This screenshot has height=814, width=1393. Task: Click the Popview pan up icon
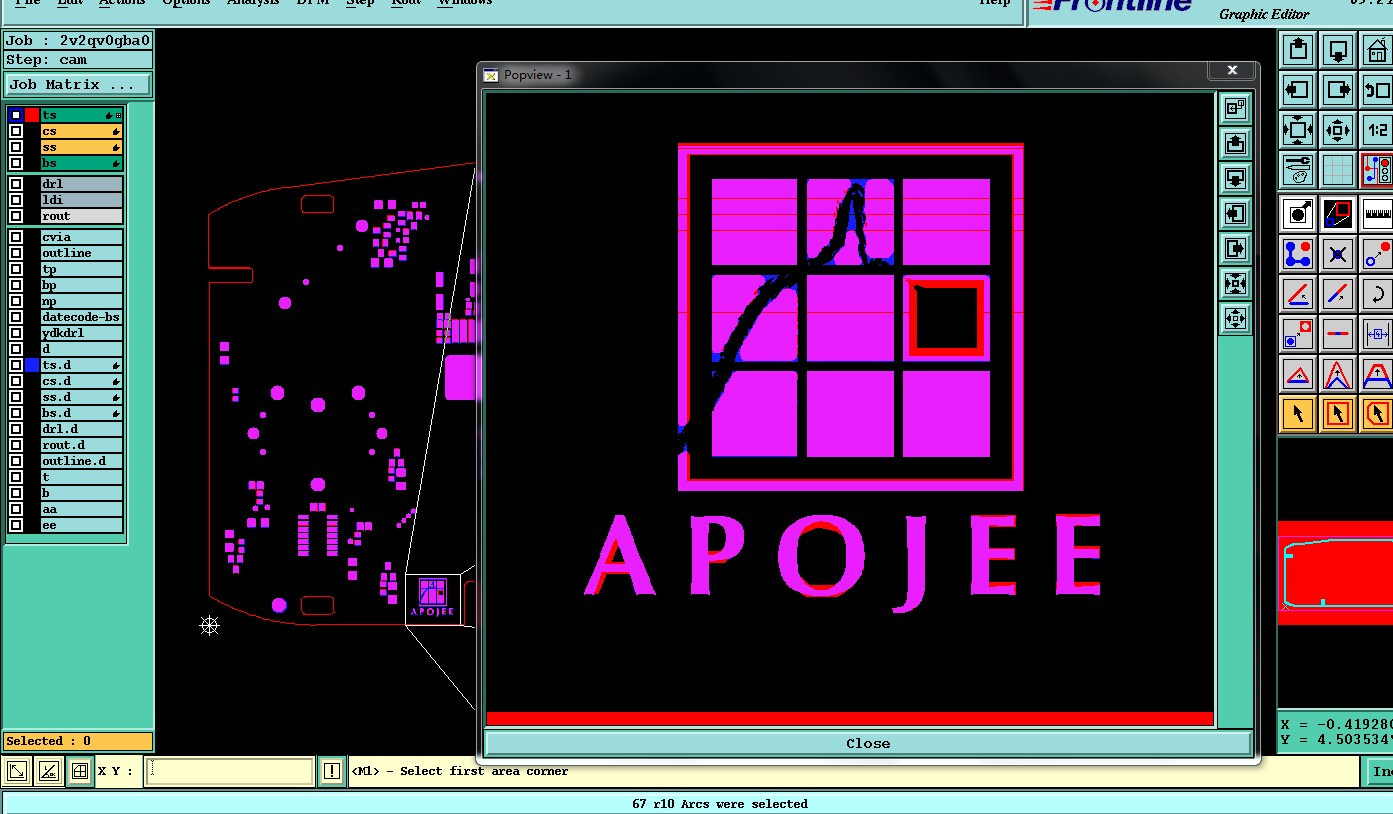1235,143
